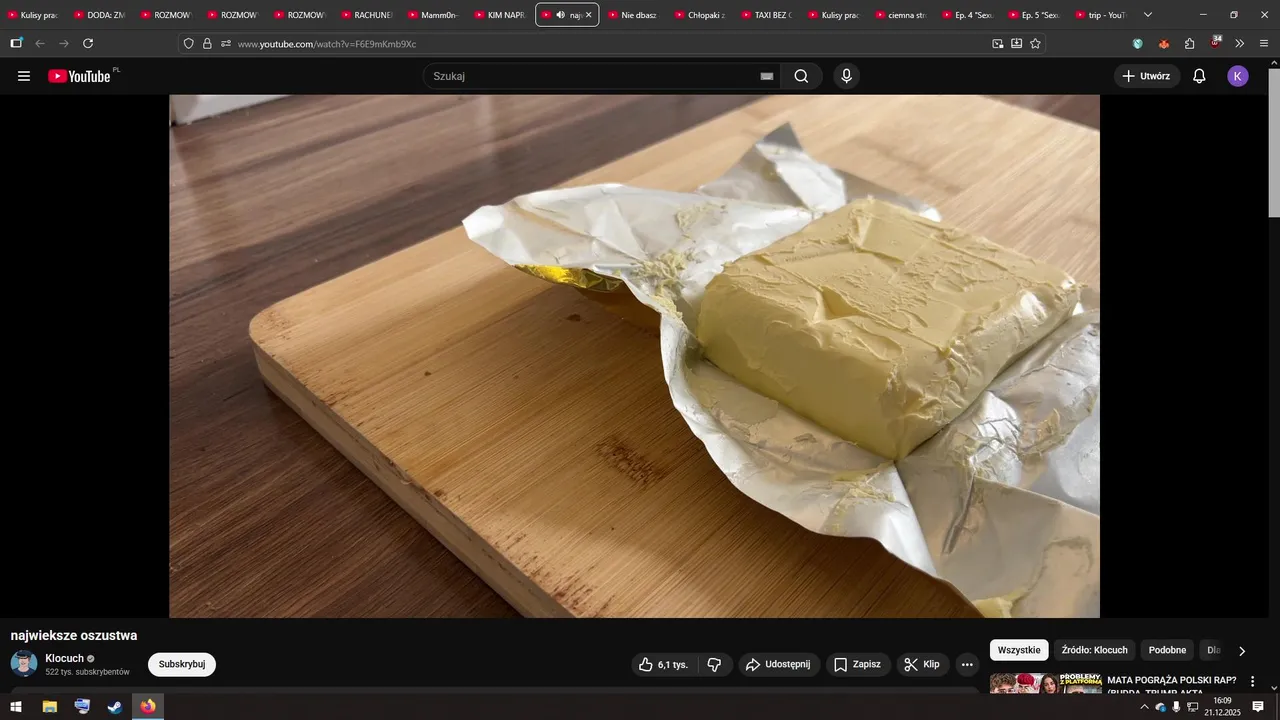The image size is (1280, 720).
Task: Open YouTube notifications bell
Action: 1199,76
